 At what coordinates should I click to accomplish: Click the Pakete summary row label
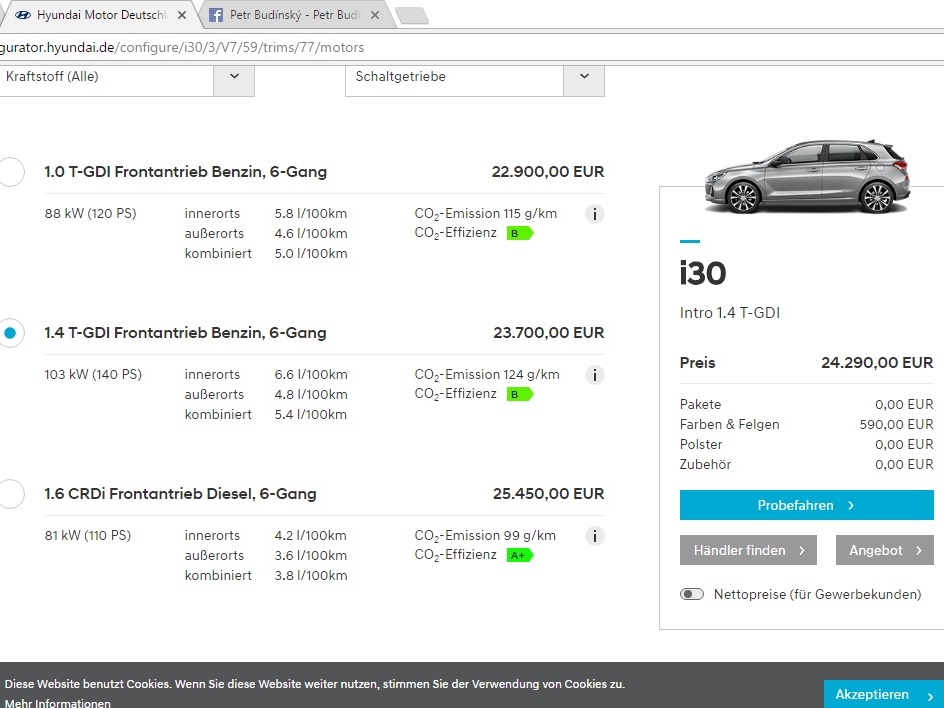click(x=700, y=405)
